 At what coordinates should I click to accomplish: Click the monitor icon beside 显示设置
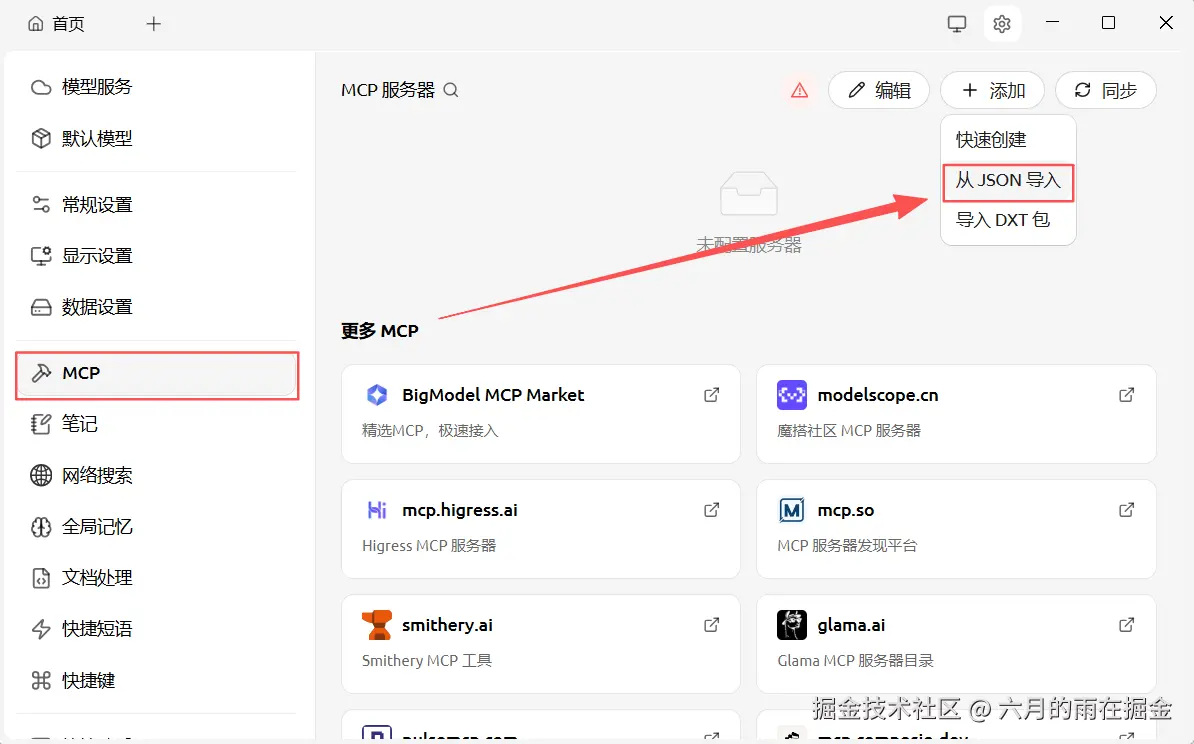pyautogui.click(x=41, y=256)
